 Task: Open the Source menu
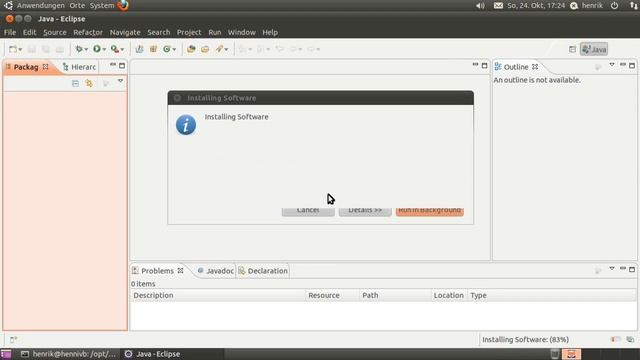pyautogui.click(x=55, y=32)
